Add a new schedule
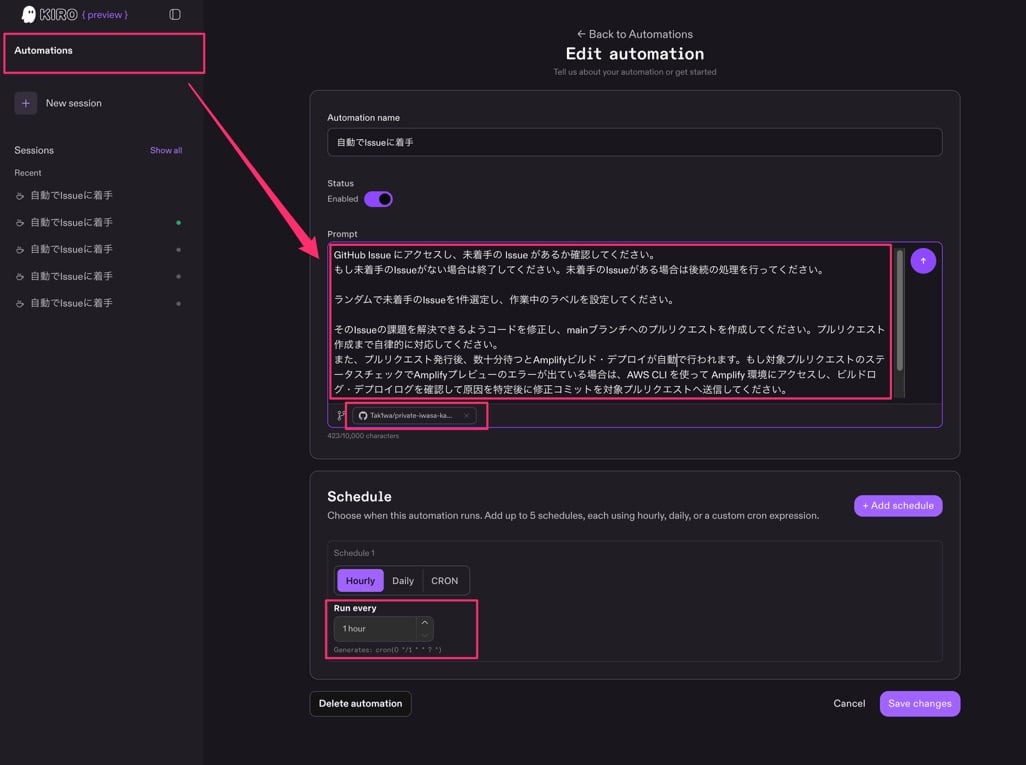The height and width of the screenshot is (765, 1026). (898, 506)
